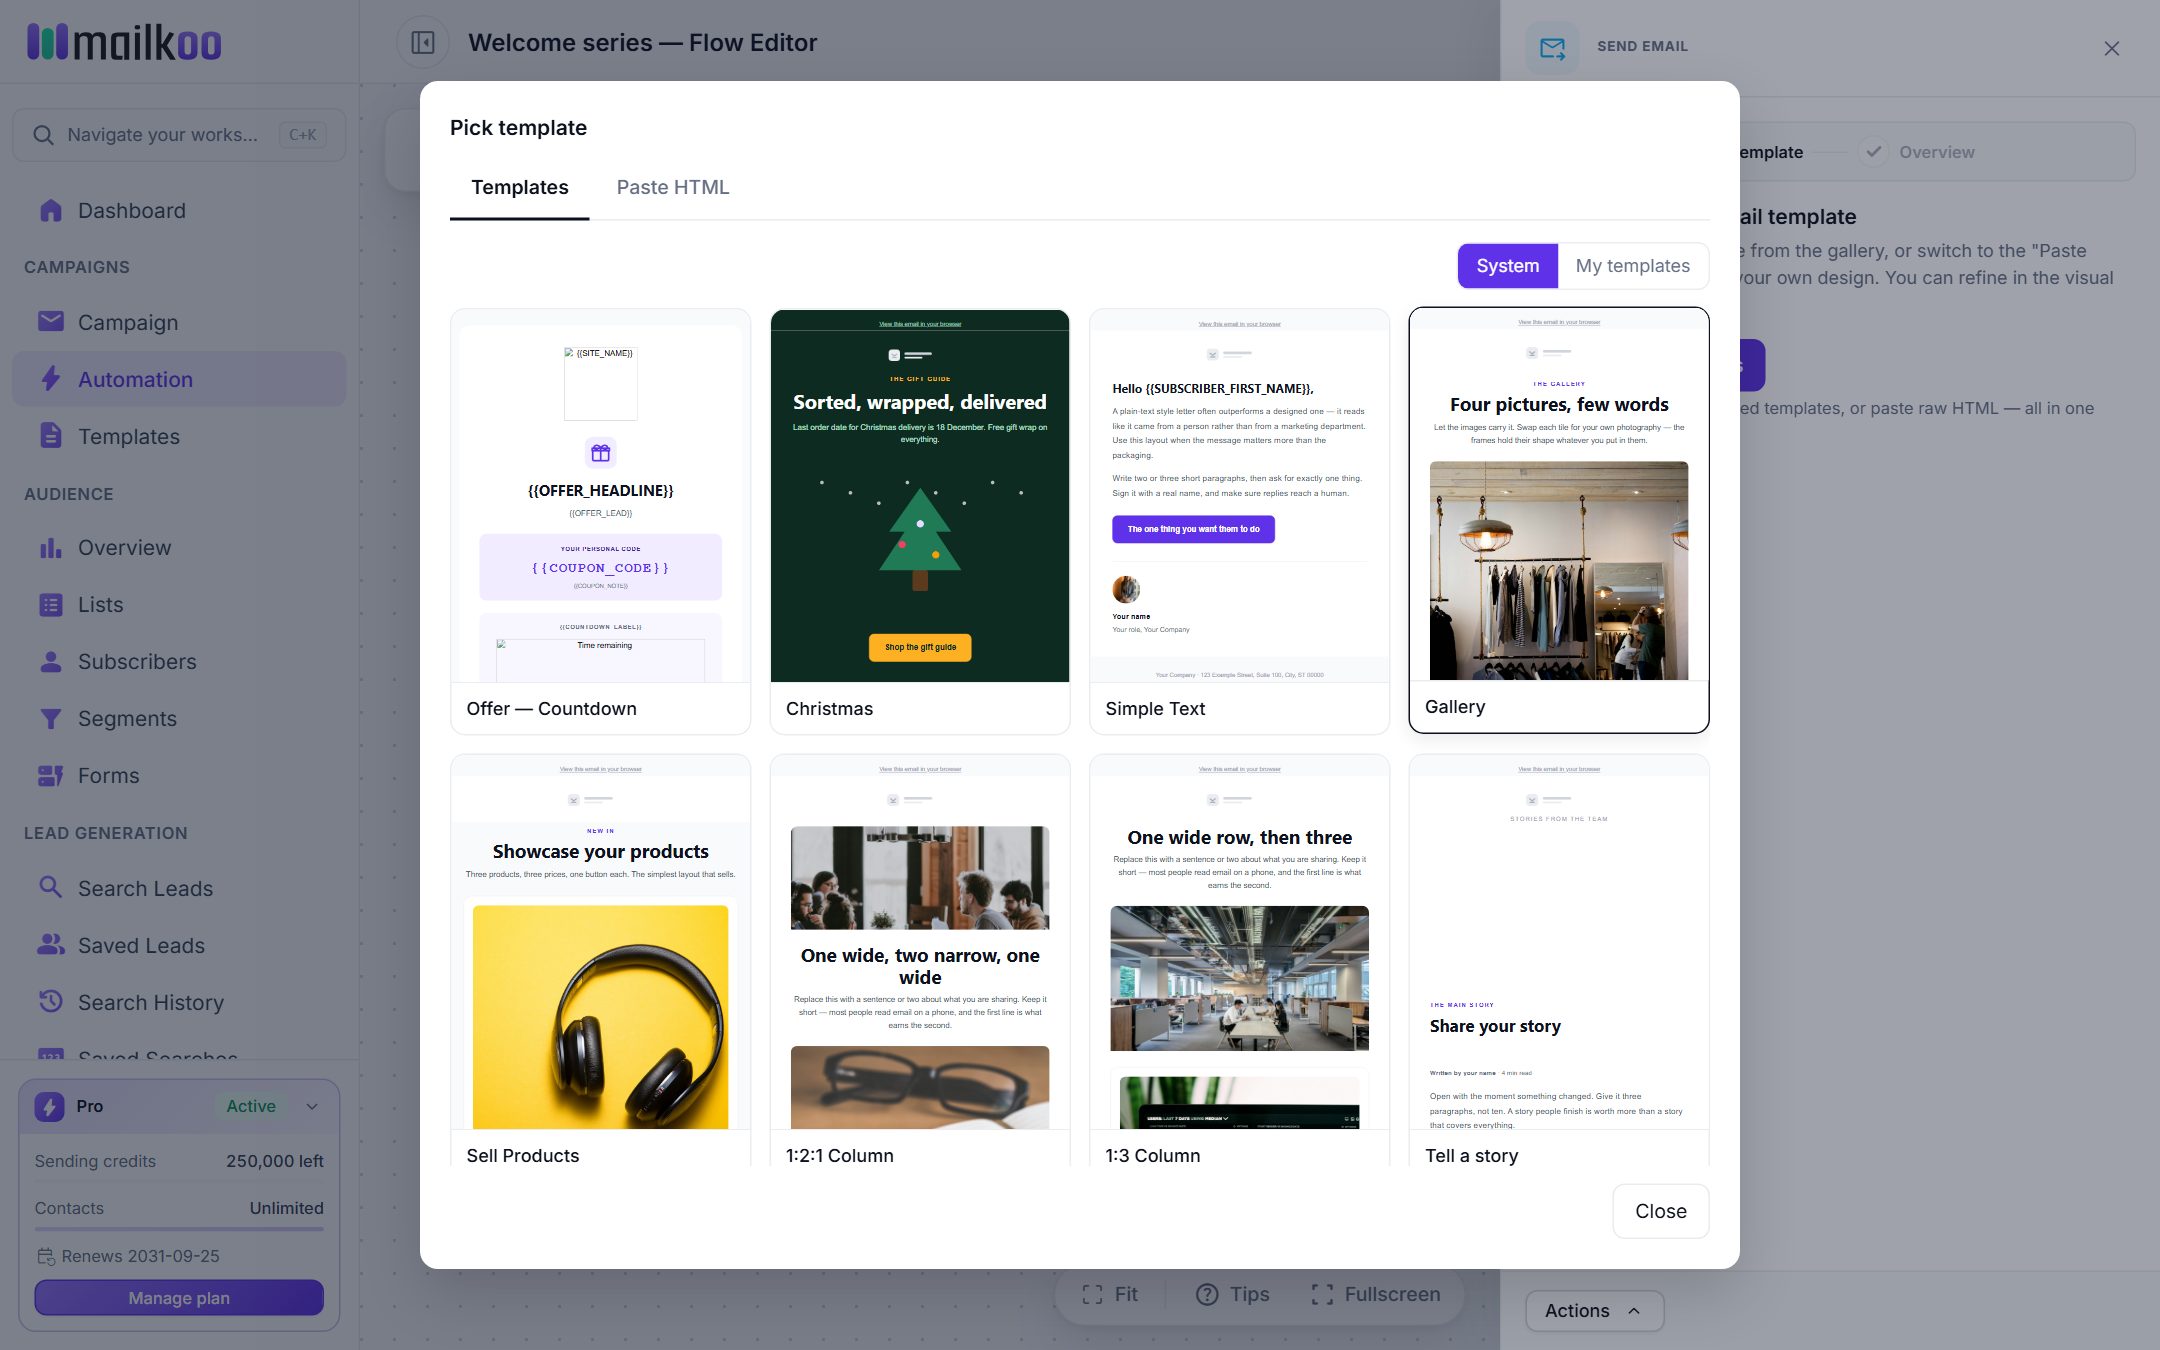The width and height of the screenshot is (2160, 1350).
Task: Click the Search Leads magnifier icon
Action: [51, 887]
